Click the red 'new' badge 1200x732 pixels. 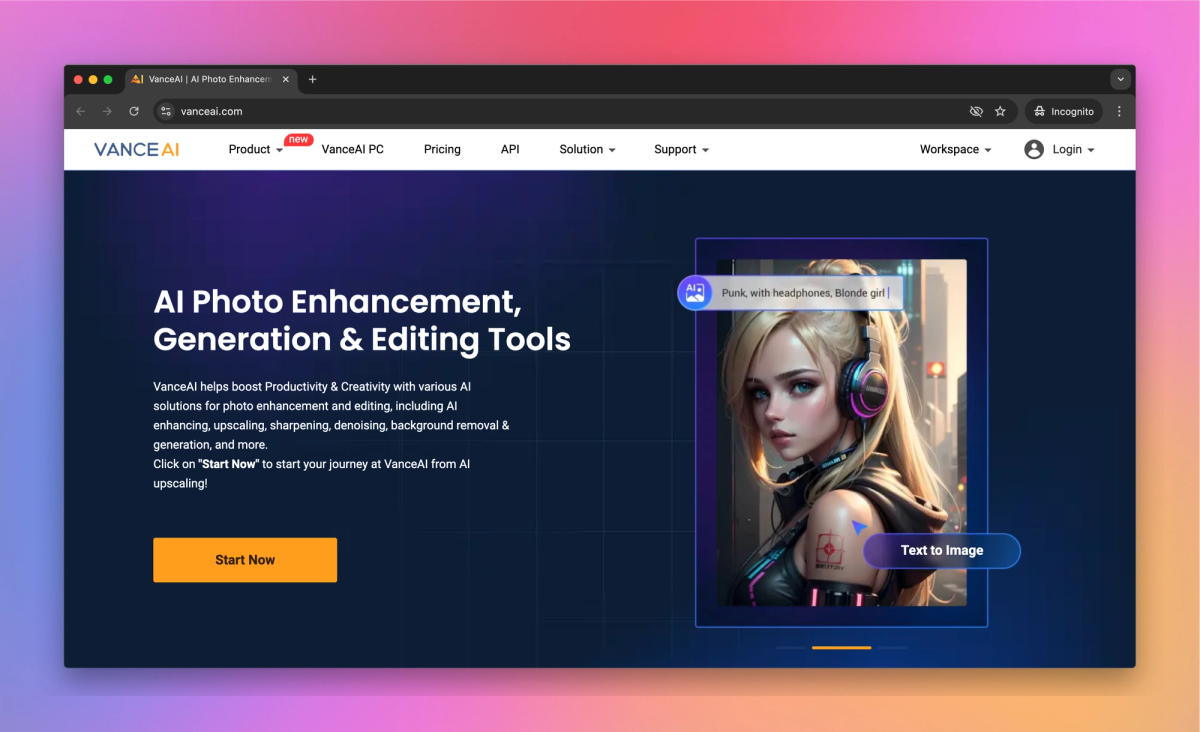coord(298,140)
